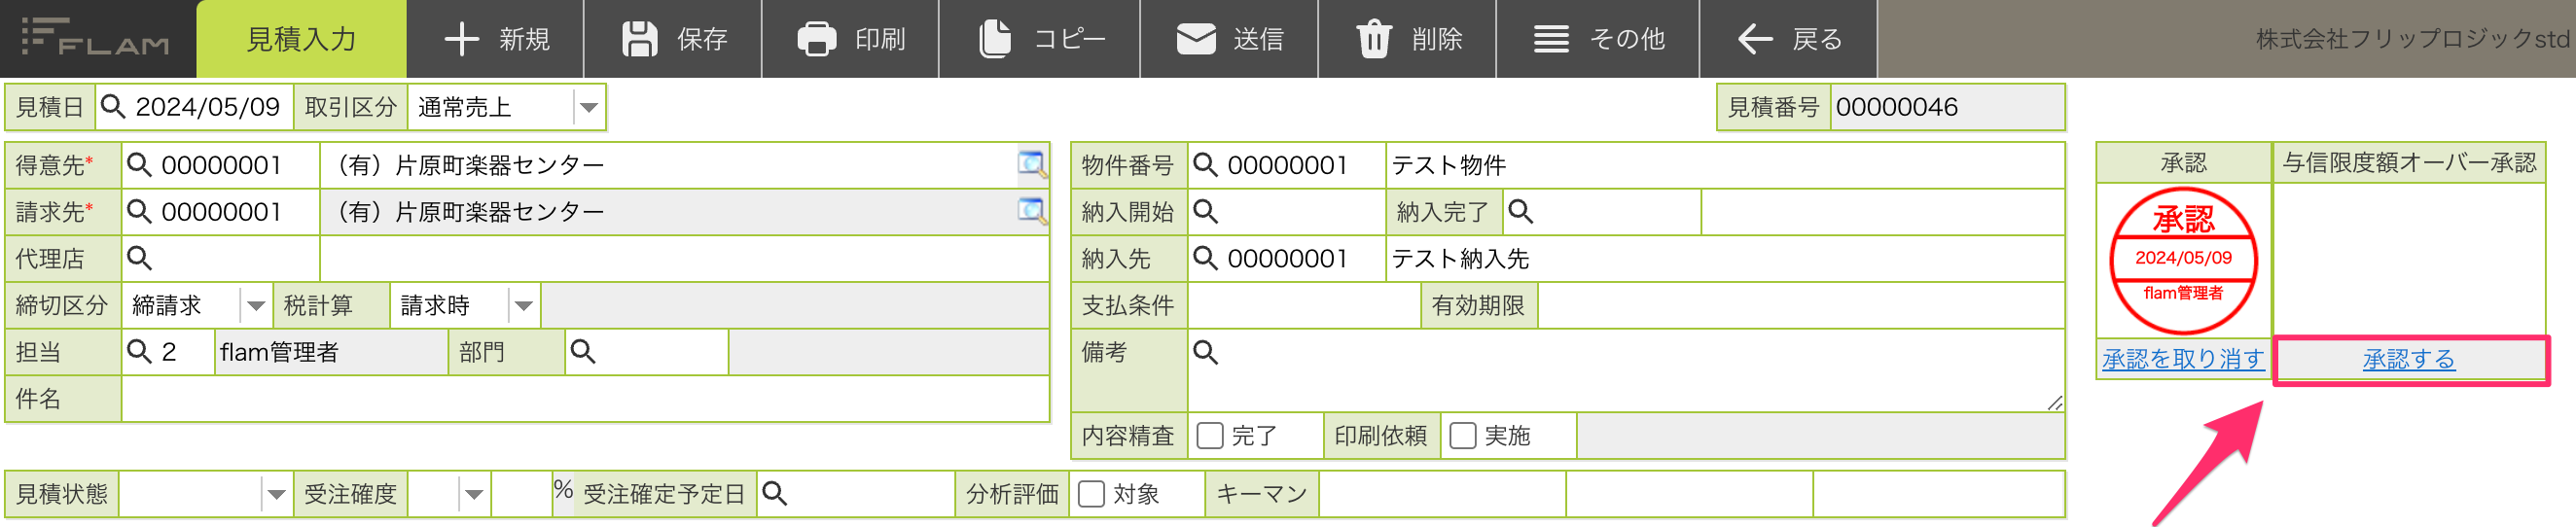This screenshot has height=527, width=2576.
Task: Open 締切区分 dropdown showing 締請求
Action: tap(197, 306)
